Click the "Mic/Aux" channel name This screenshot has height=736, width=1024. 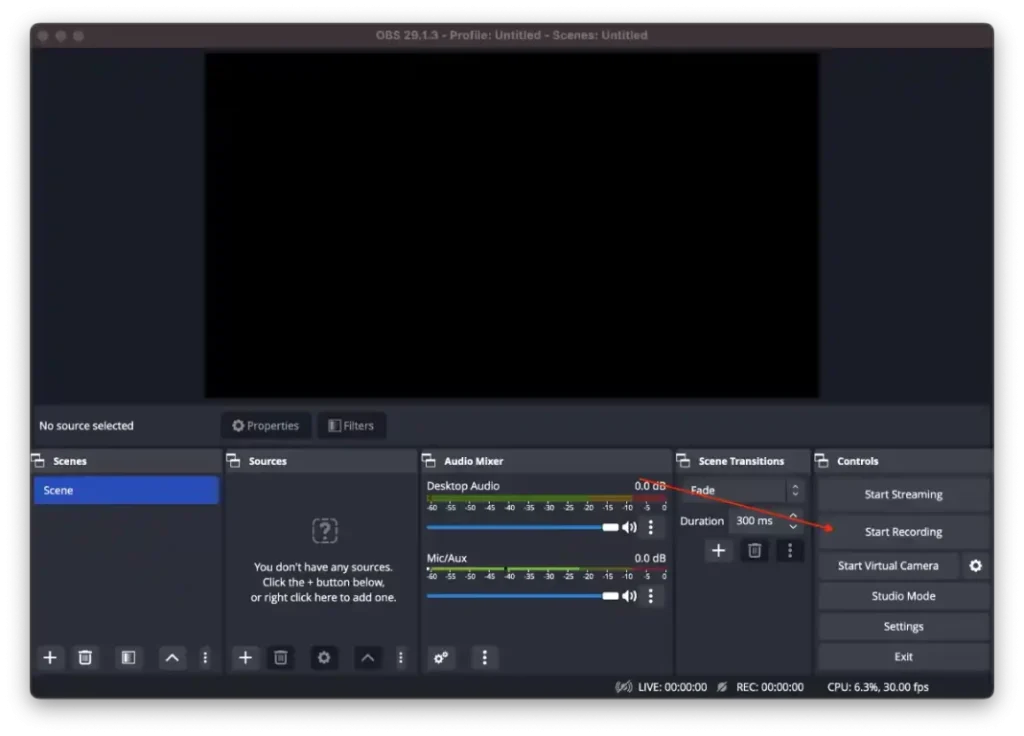click(x=447, y=558)
